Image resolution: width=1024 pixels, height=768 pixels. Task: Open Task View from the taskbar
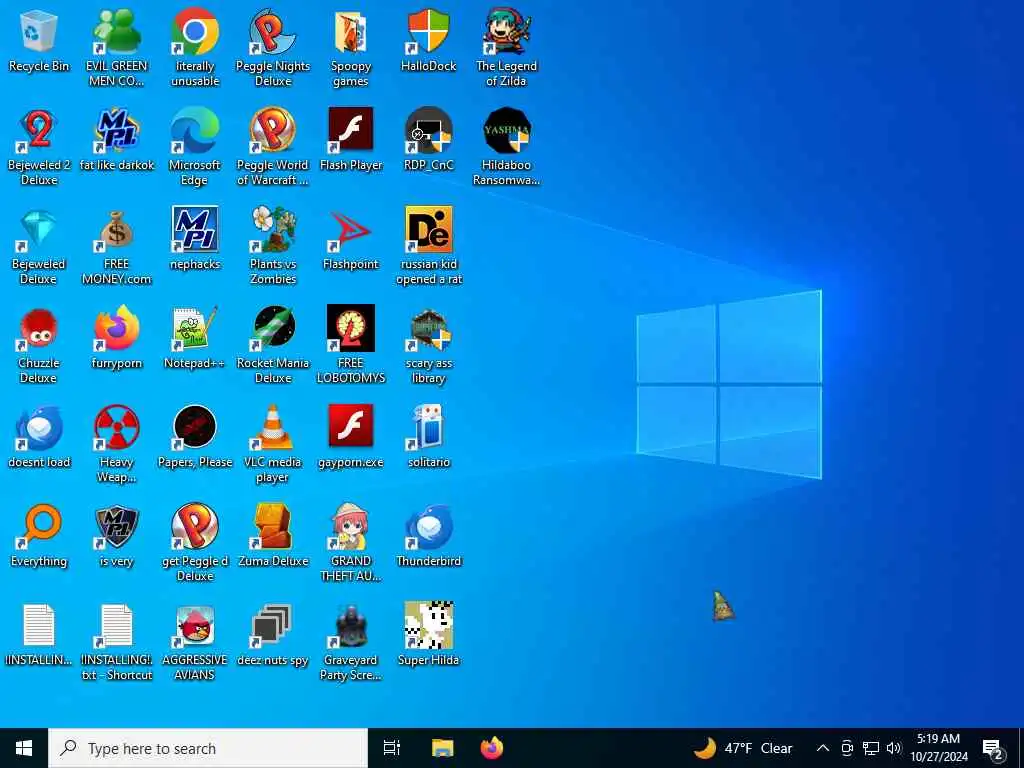[392, 748]
